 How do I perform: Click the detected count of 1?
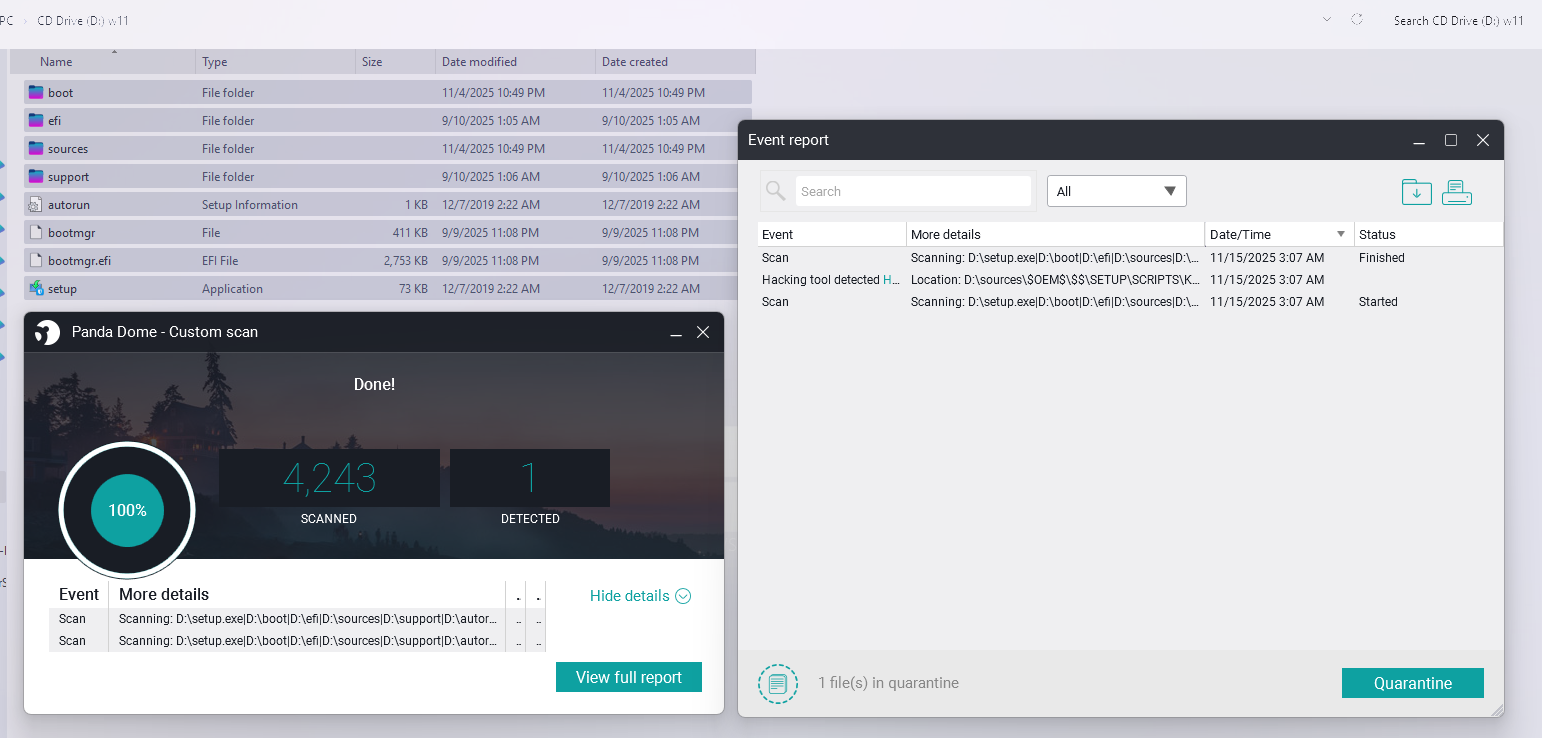529,479
